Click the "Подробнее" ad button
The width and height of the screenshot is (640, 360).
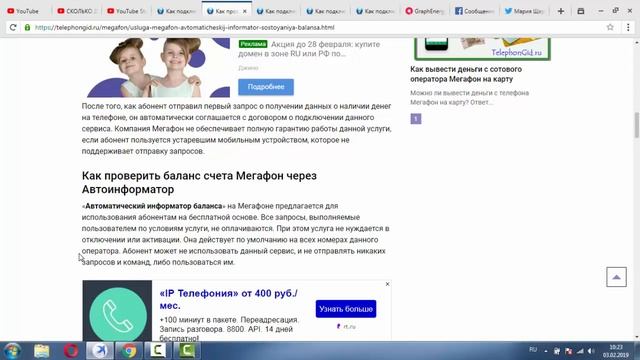(x=266, y=87)
